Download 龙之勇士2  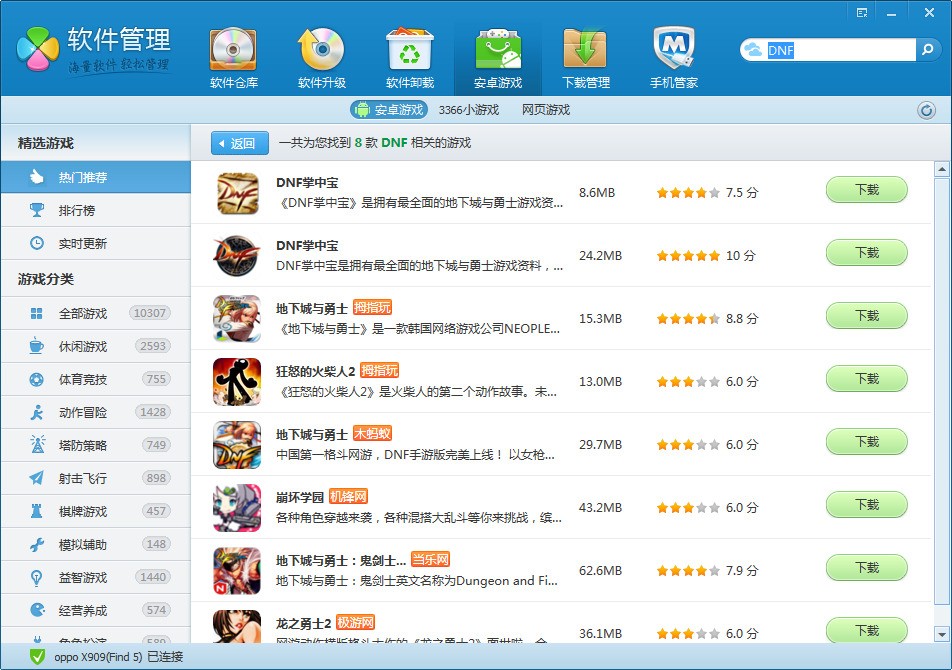pyautogui.click(x=866, y=631)
